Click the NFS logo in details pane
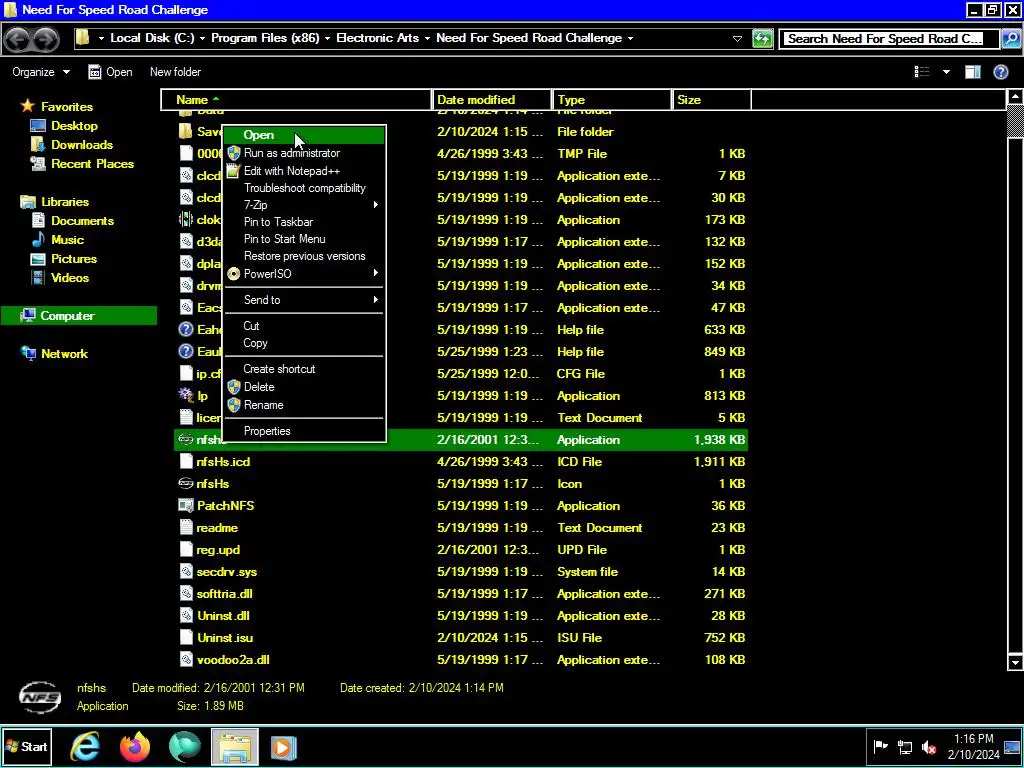Image resolution: width=1024 pixels, height=768 pixels. pyautogui.click(x=40, y=697)
